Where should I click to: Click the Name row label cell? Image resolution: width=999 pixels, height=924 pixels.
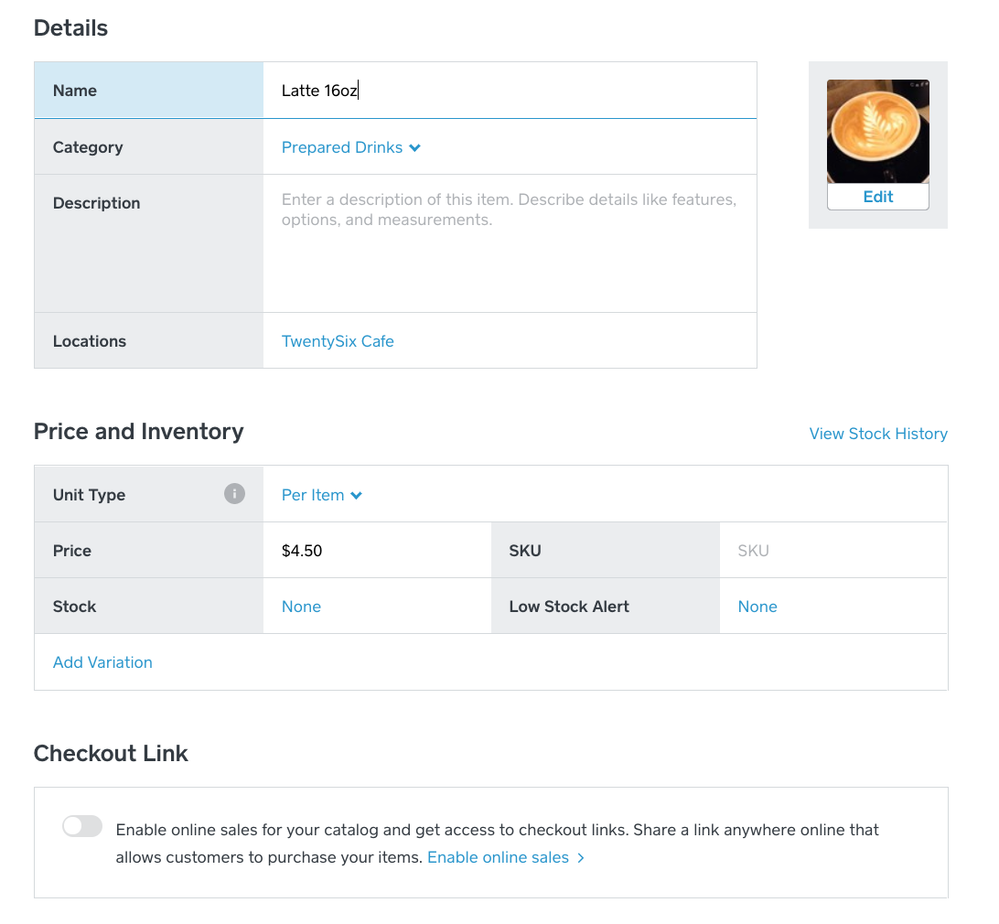pos(149,91)
